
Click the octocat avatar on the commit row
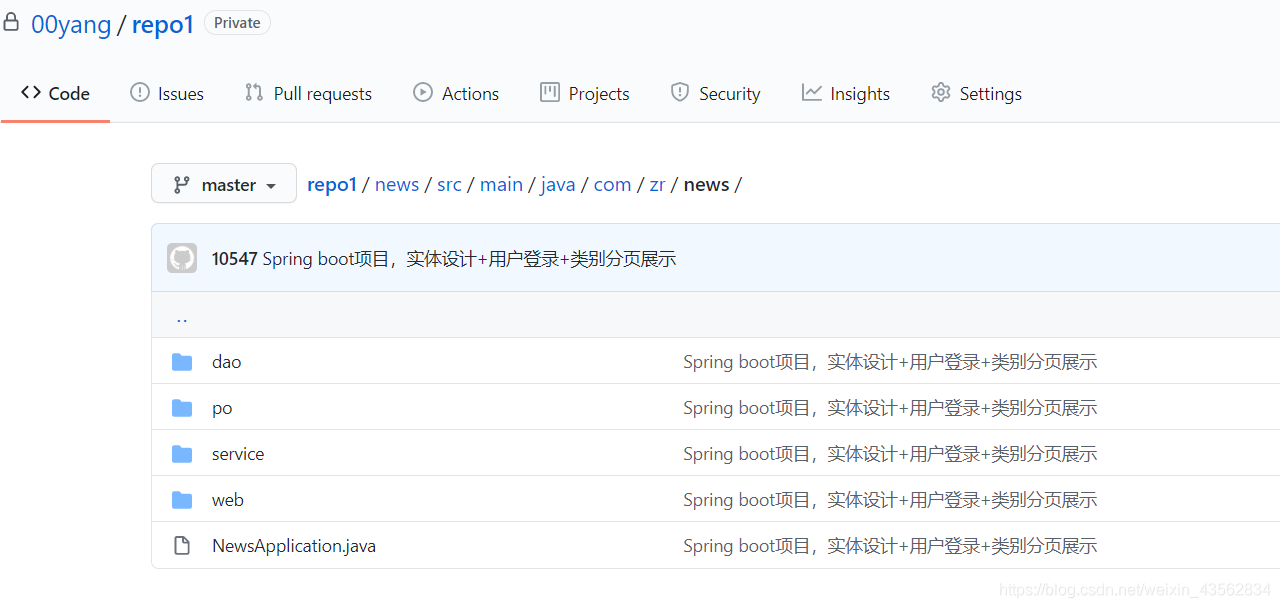181,257
